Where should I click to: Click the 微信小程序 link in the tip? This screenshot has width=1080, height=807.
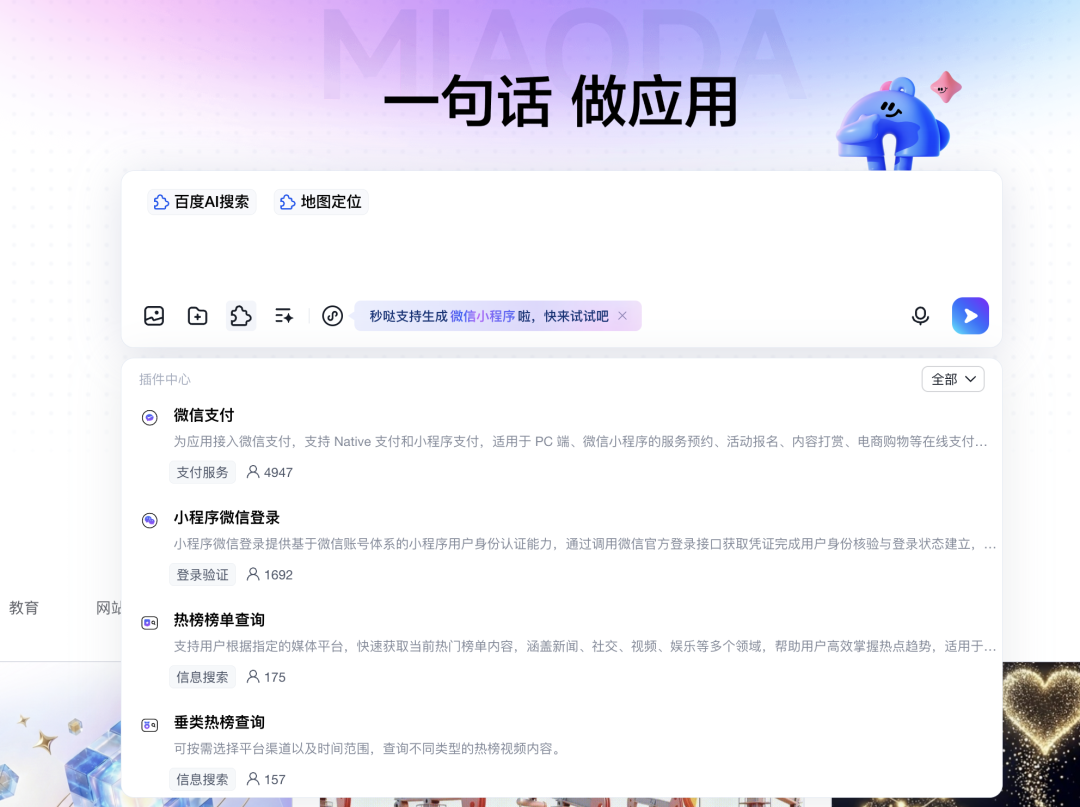click(x=483, y=316)
